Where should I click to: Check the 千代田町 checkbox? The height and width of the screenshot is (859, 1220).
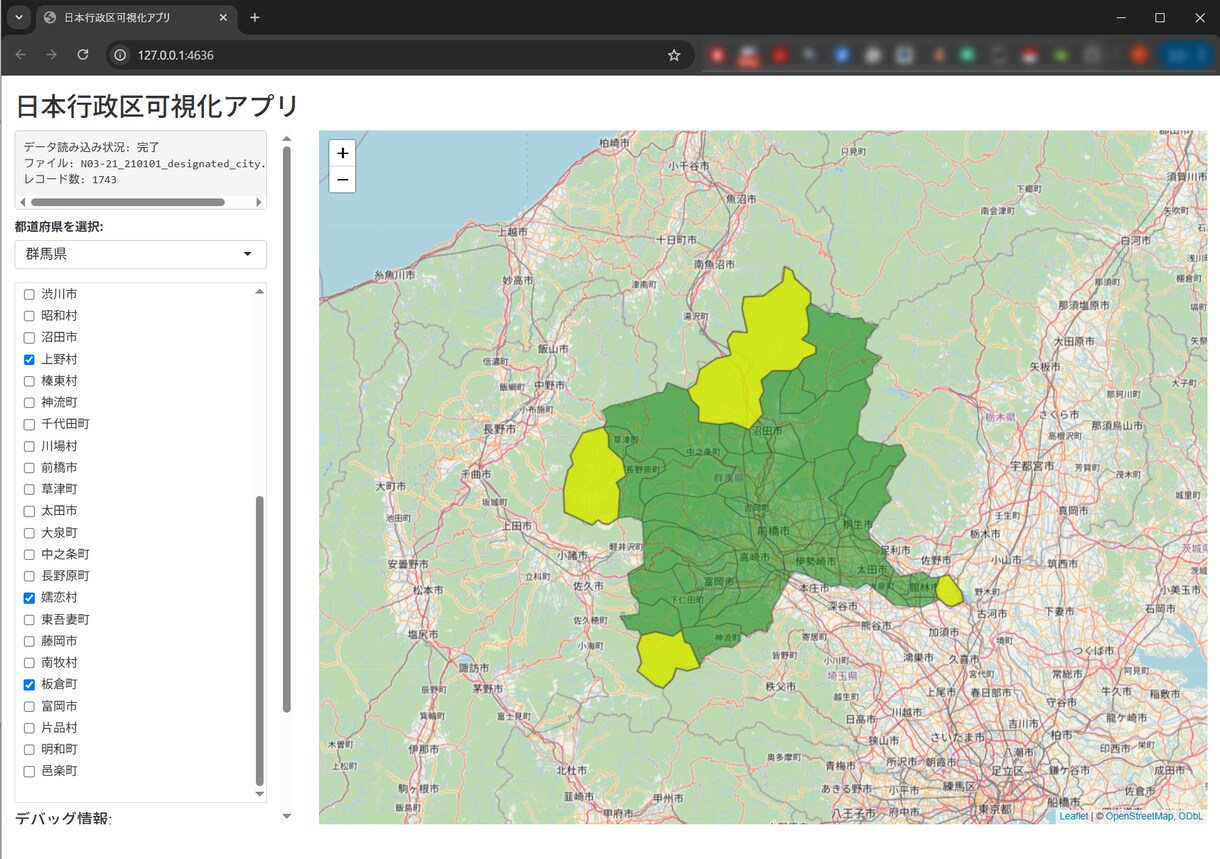click(29, 424)
